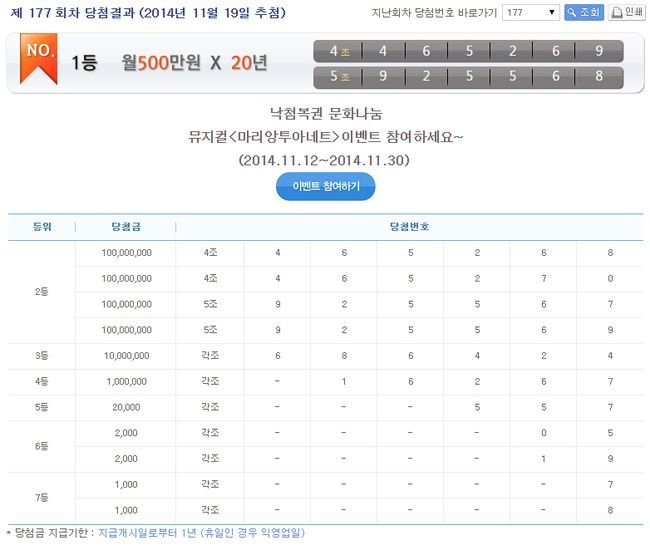Viewport: 650px width, 550px height.
Task: Click the 3등 rank cell
Action: tap(41, 355)
